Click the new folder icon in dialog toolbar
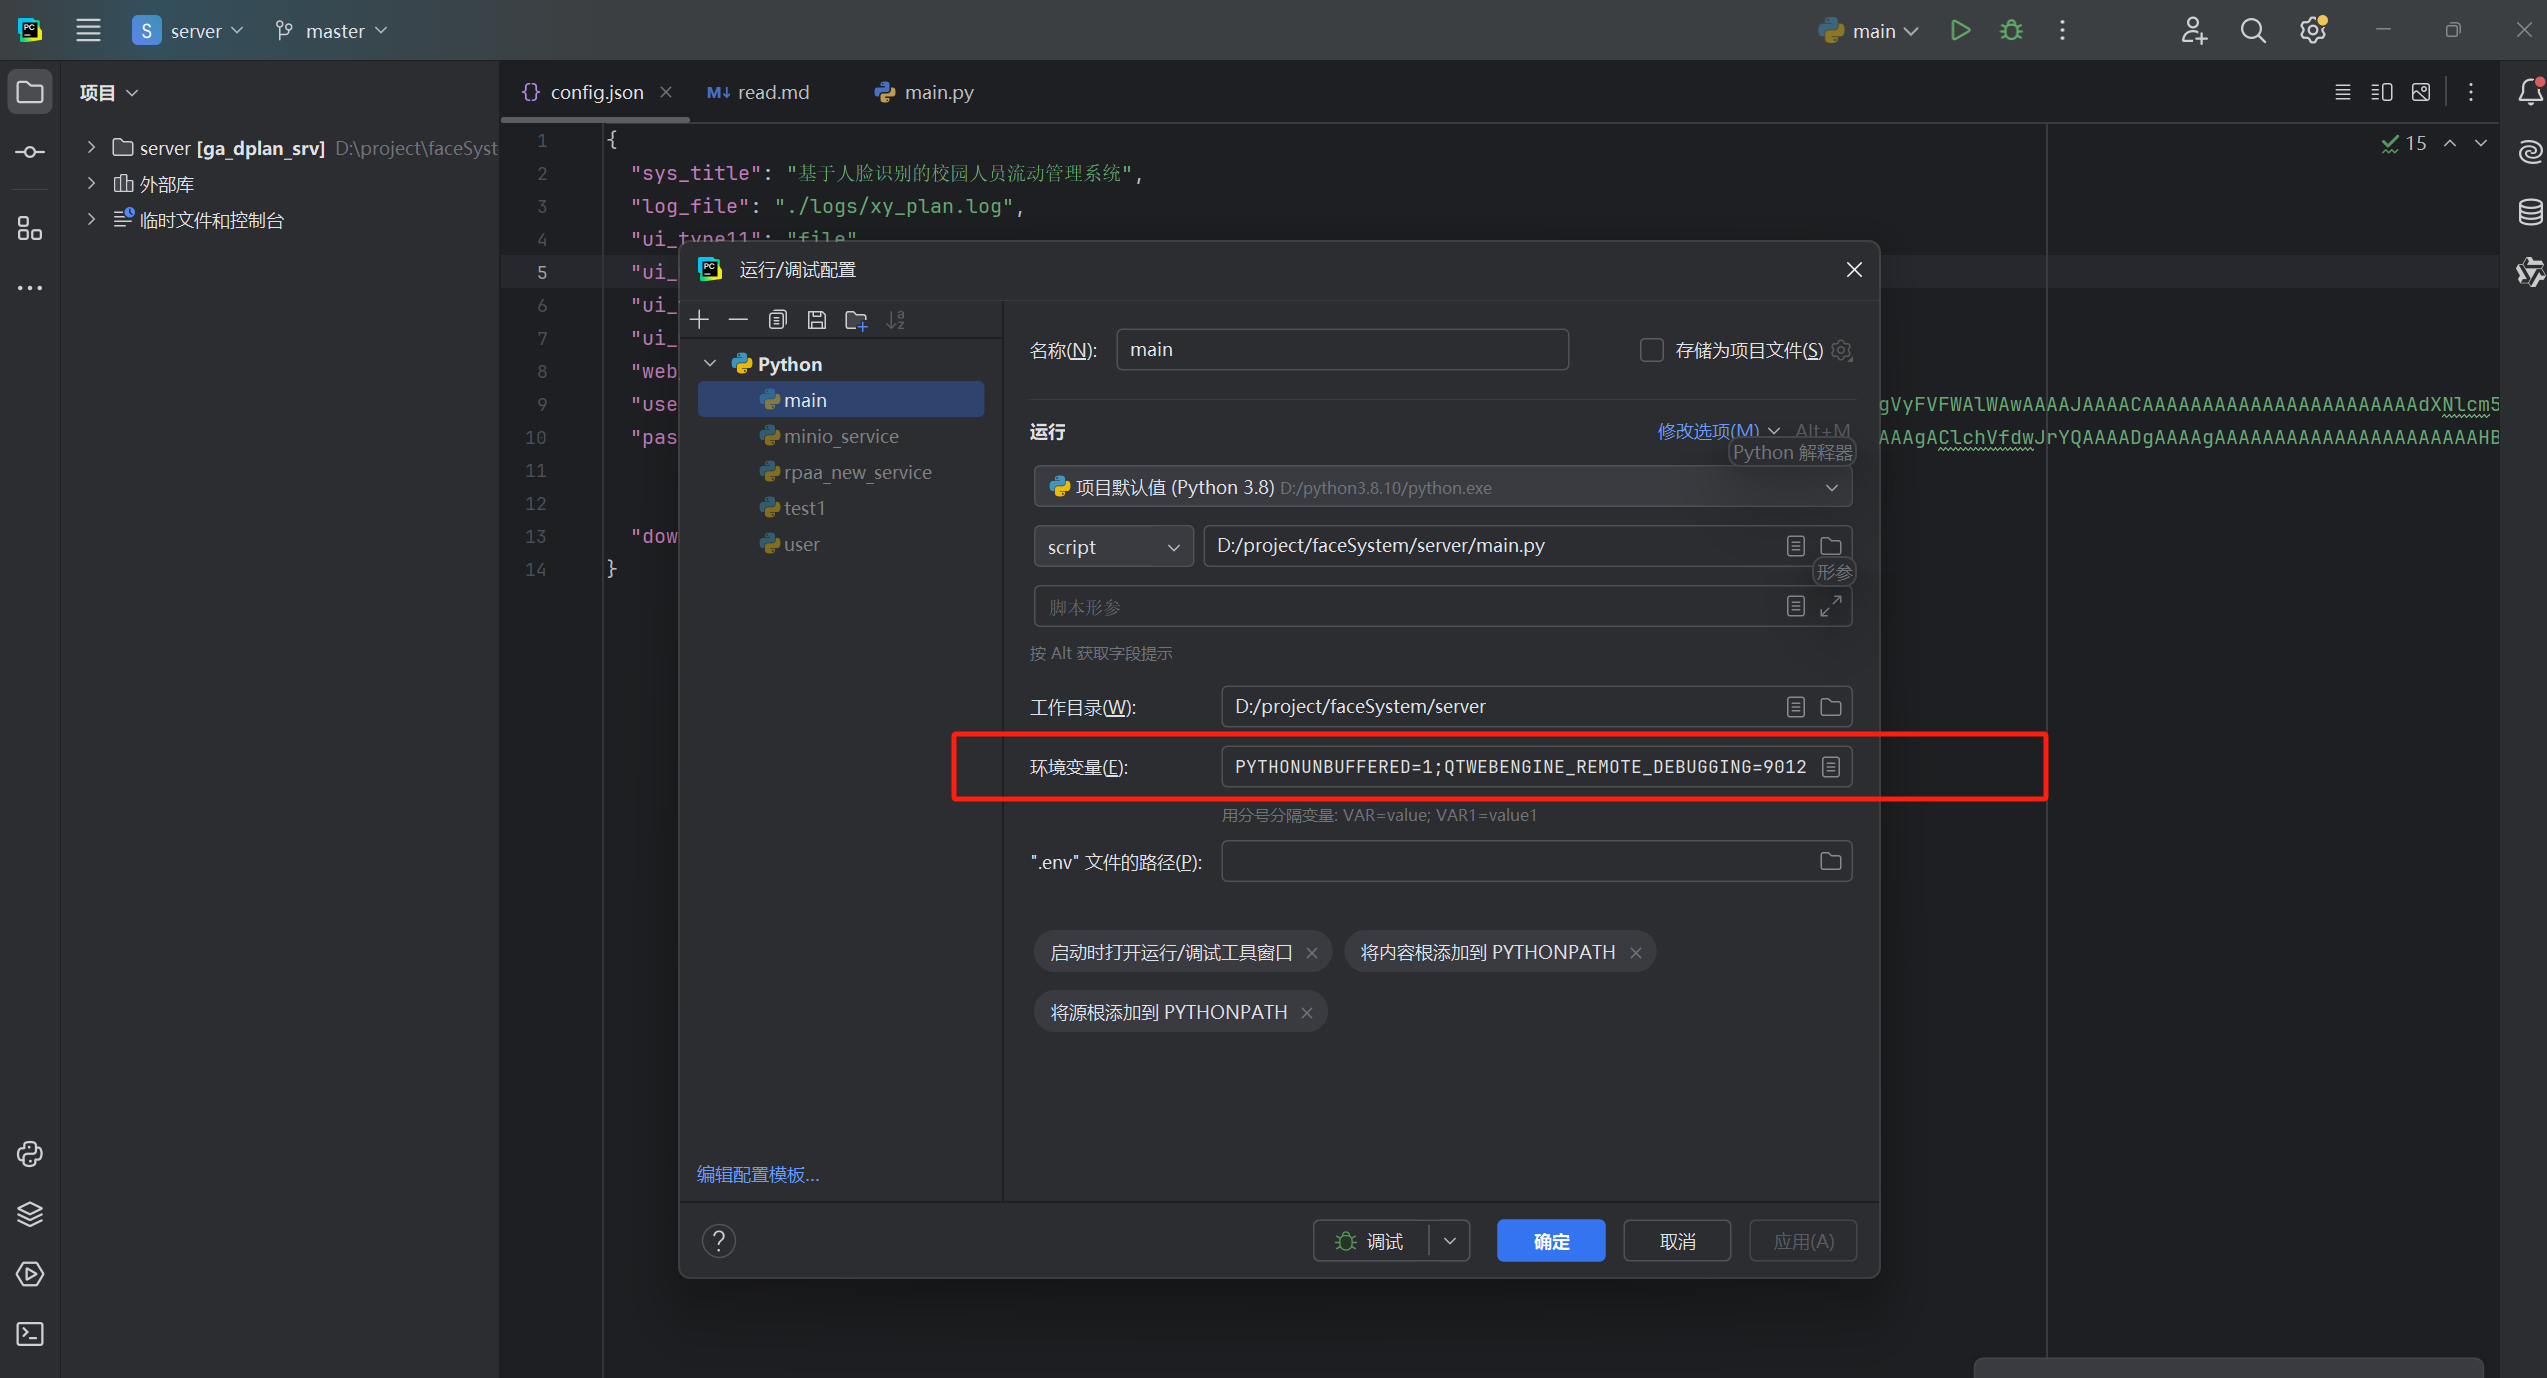Screen dimensions: 2547x1378 click(x=856, y=320)
